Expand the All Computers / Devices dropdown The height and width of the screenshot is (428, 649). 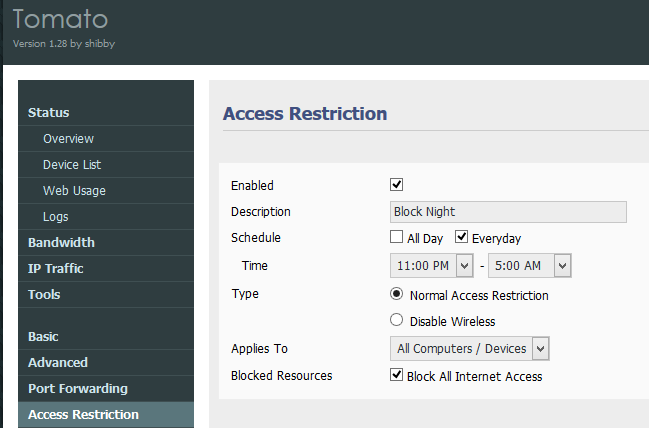click(470, 349)
